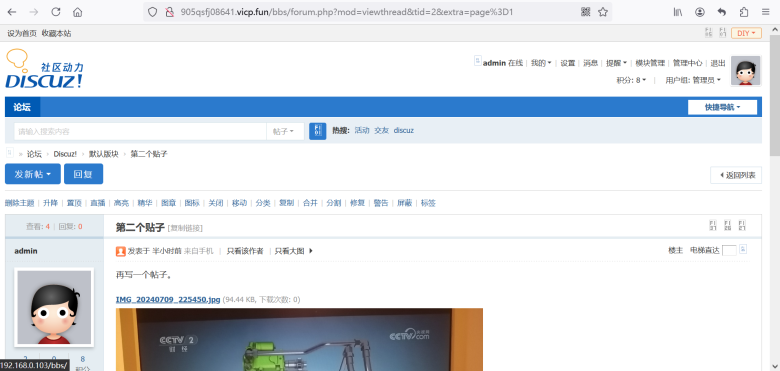The width and height of the screenshot is (780, 371).
Task: Click 高亮 moderation option
Action: 121,203
